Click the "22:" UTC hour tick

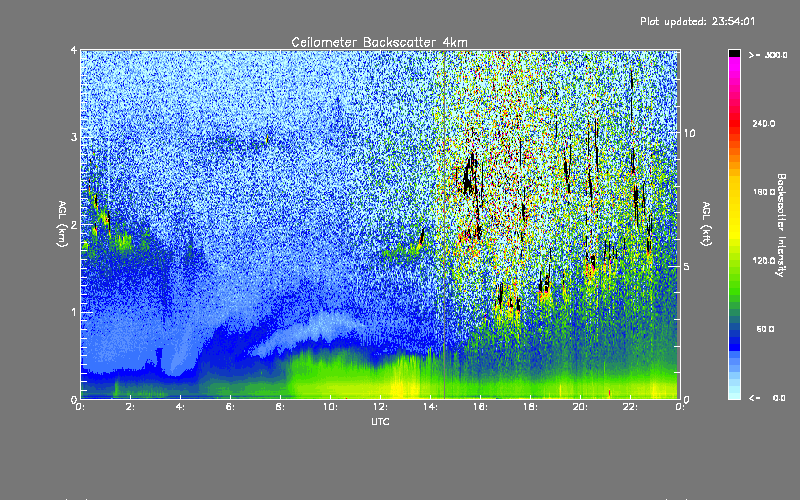point(630,407)
